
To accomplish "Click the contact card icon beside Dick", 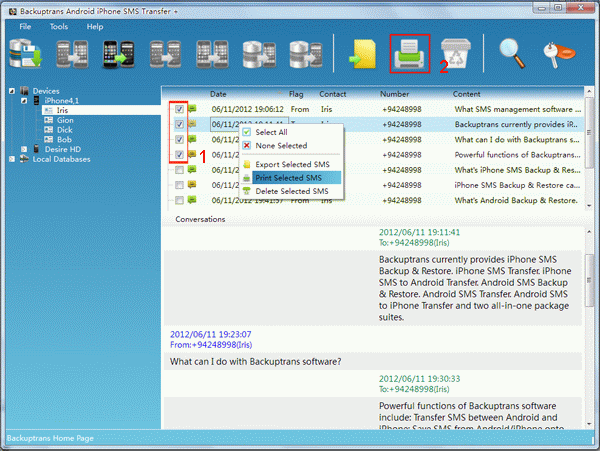I will 49,130.
